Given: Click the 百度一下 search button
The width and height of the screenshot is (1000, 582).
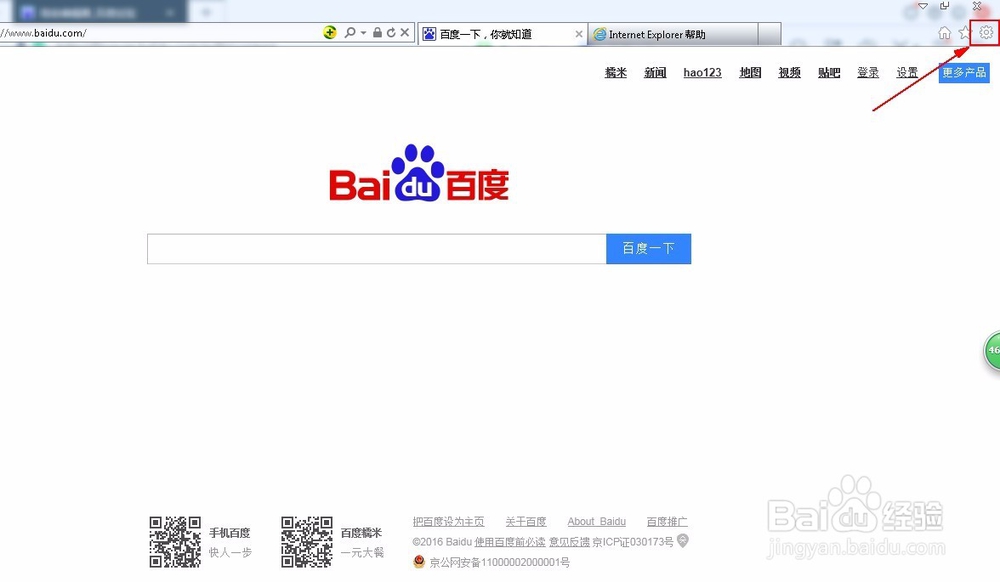Looking at the screenshot, I should pyautogui.click(x=649, y=249).
